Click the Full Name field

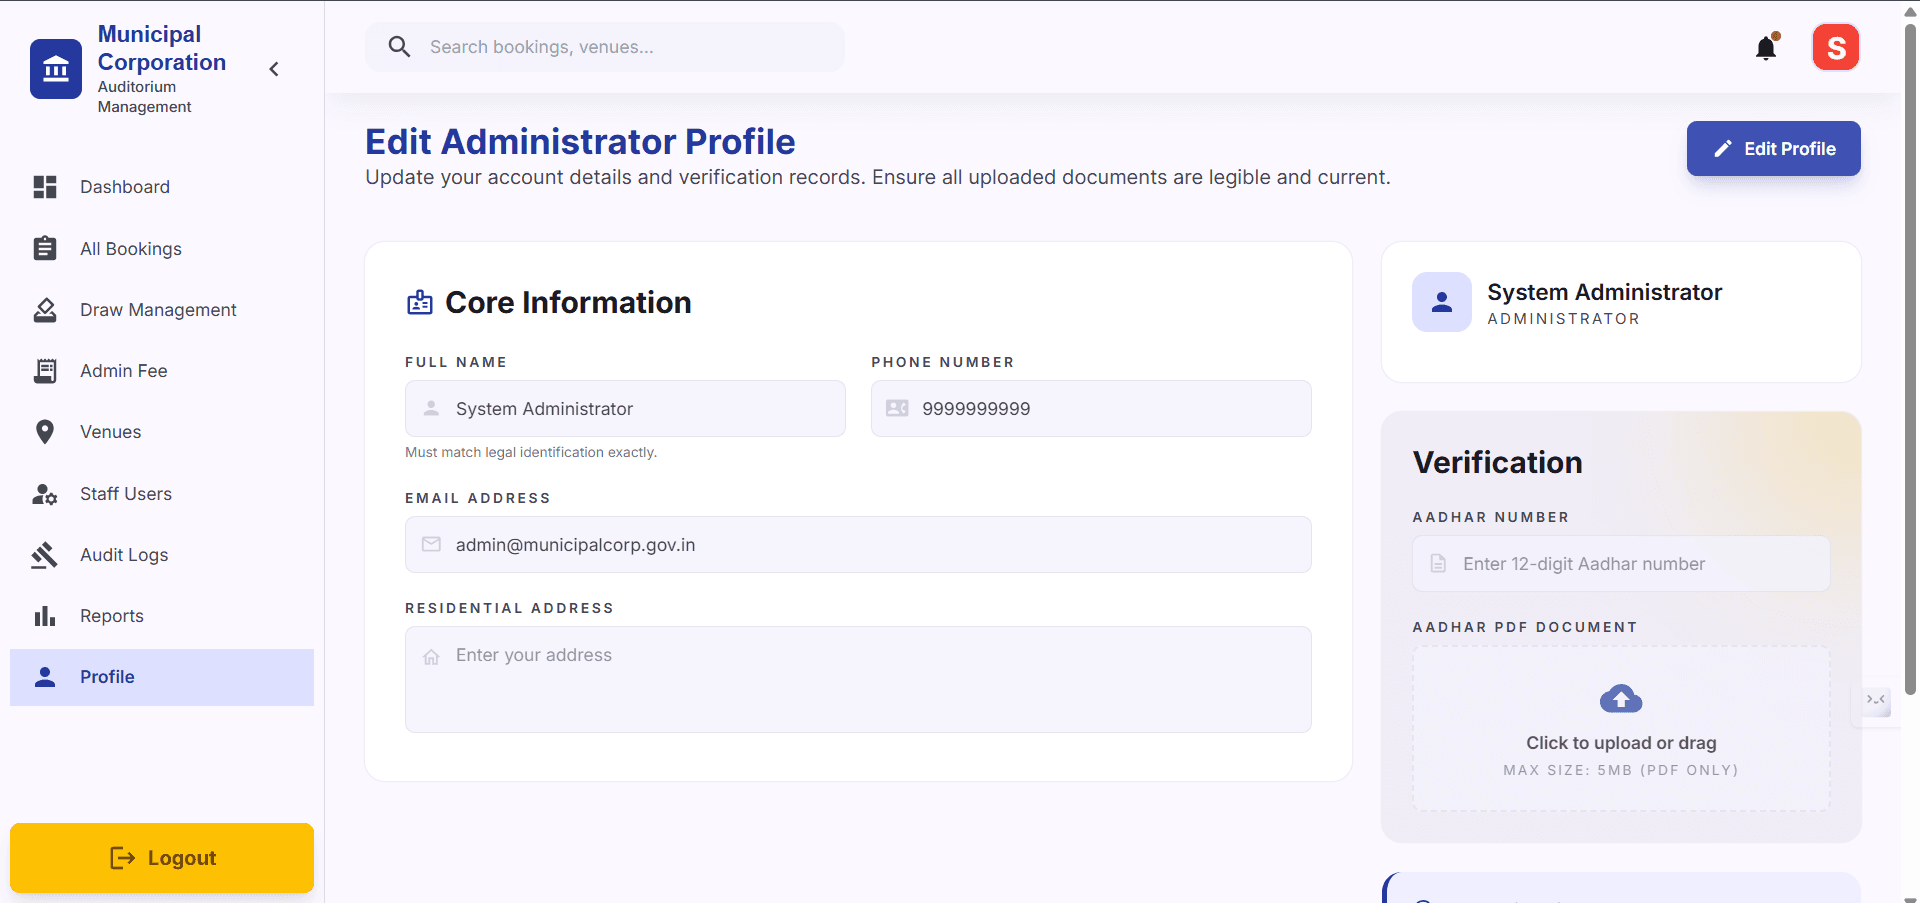625,408
